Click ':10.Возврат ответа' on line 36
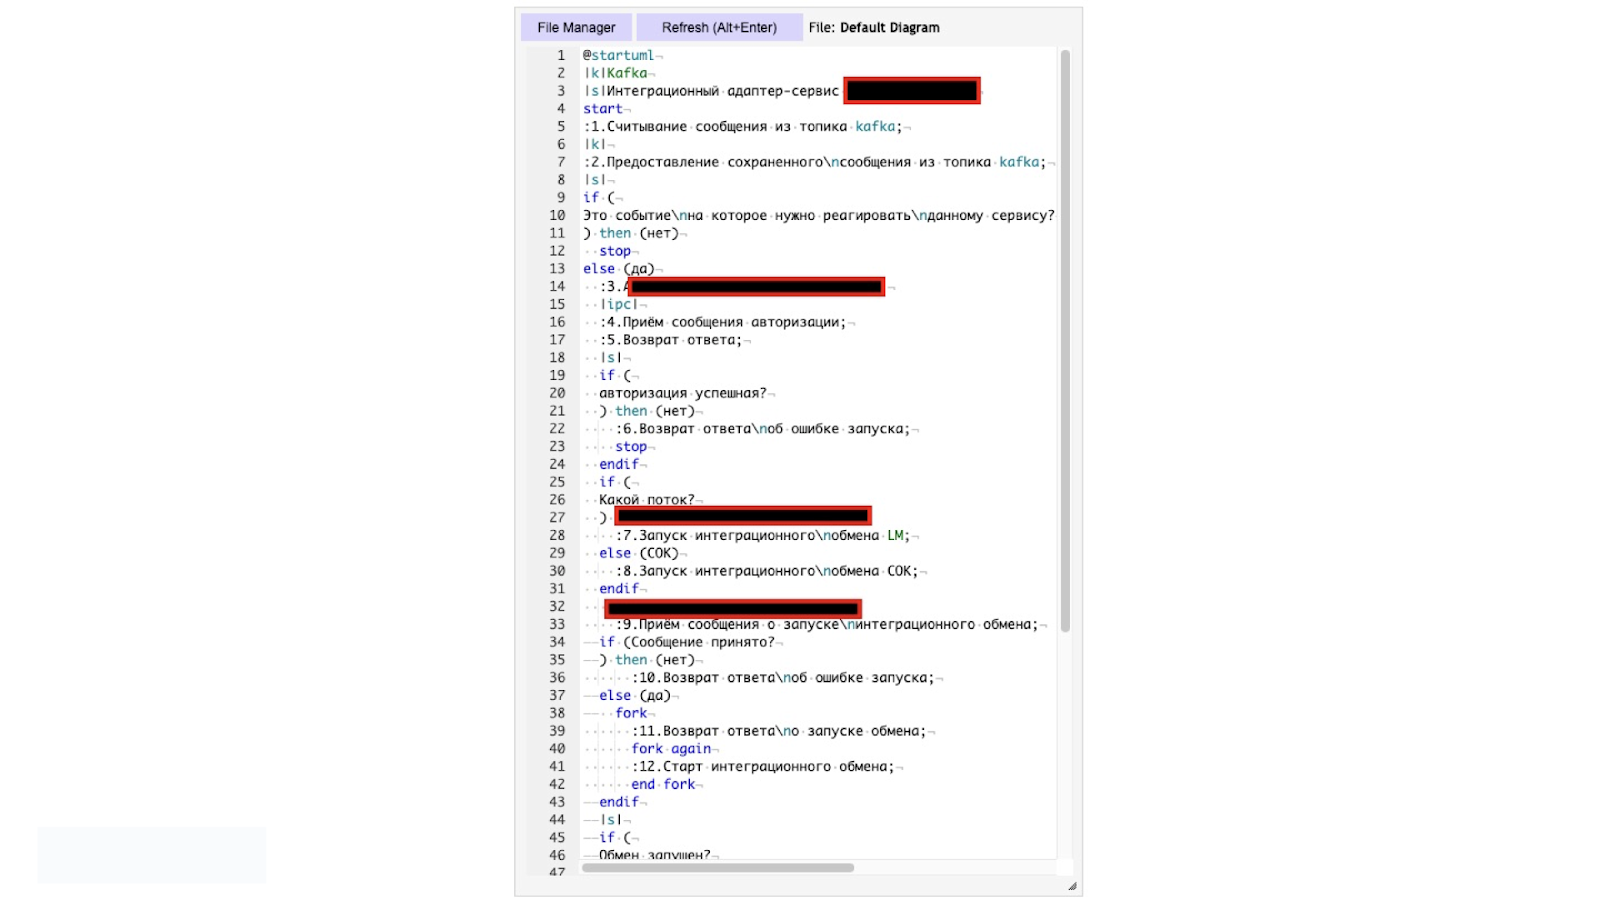The width and height of the screenshot is (1600, 900). tap(703, 678)
